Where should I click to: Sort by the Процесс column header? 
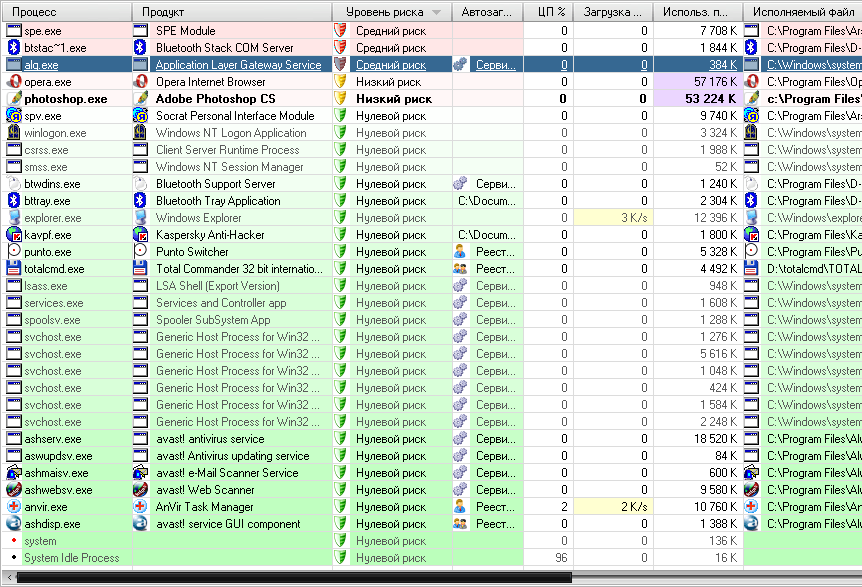point(66,12)
